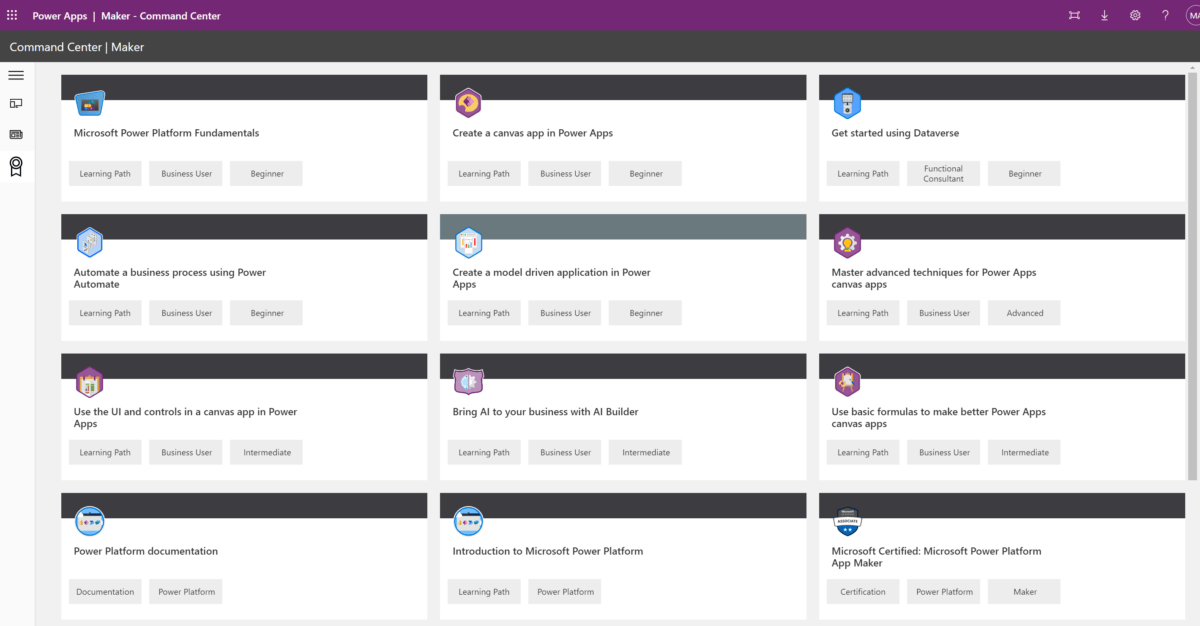Click the download icon in the top bar
Screen dimensions: 1200x626
click(1104, 15)
